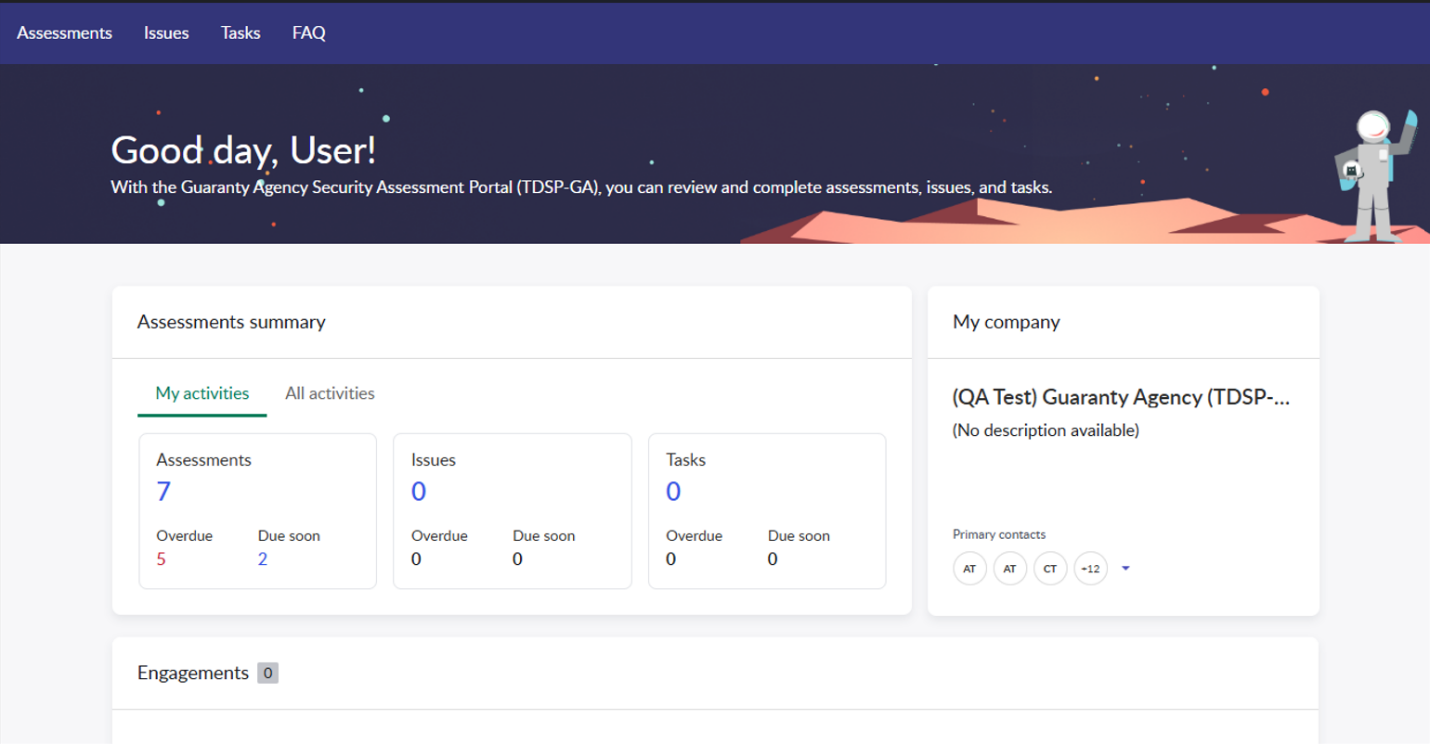
Task: Select the CT primary contact avatar
Action: pos(1050,569)
